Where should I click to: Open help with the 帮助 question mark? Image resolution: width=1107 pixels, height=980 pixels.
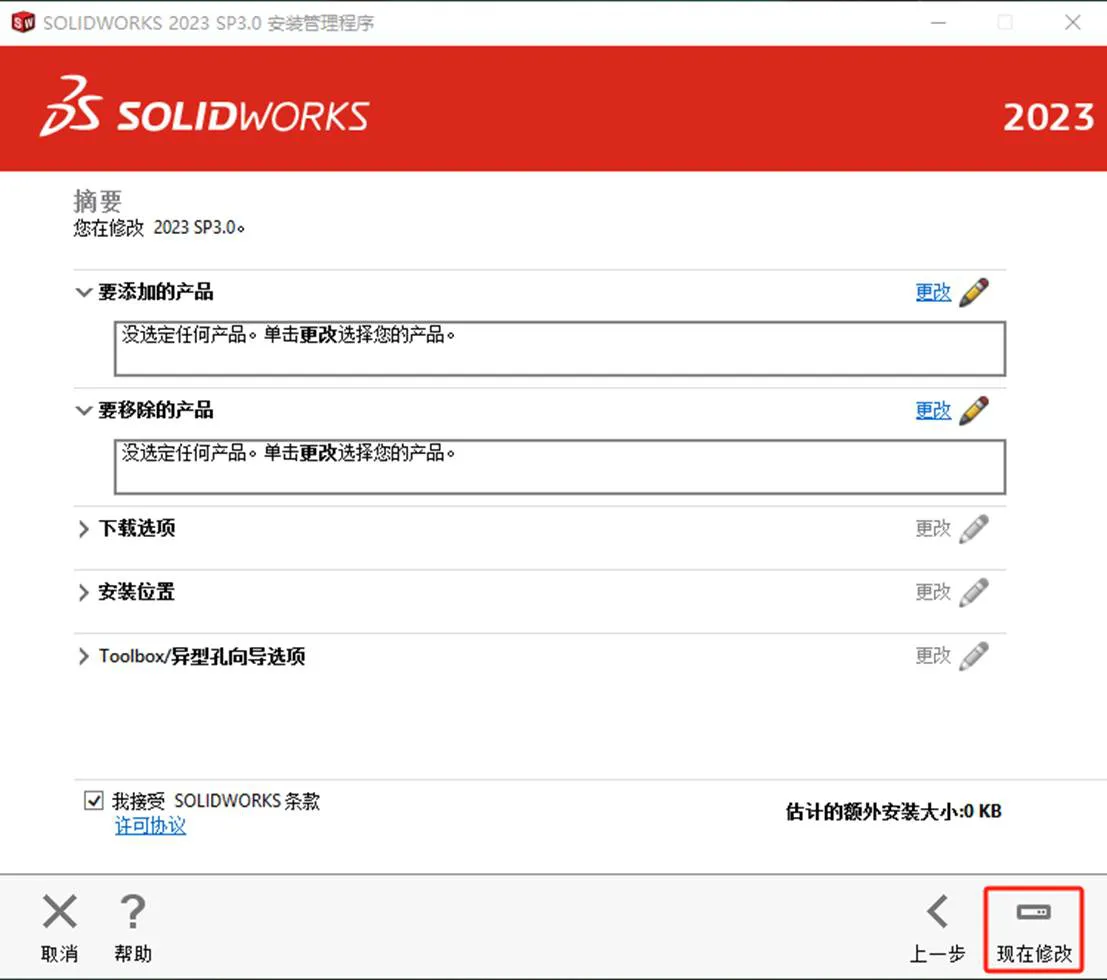pos(133,912)
